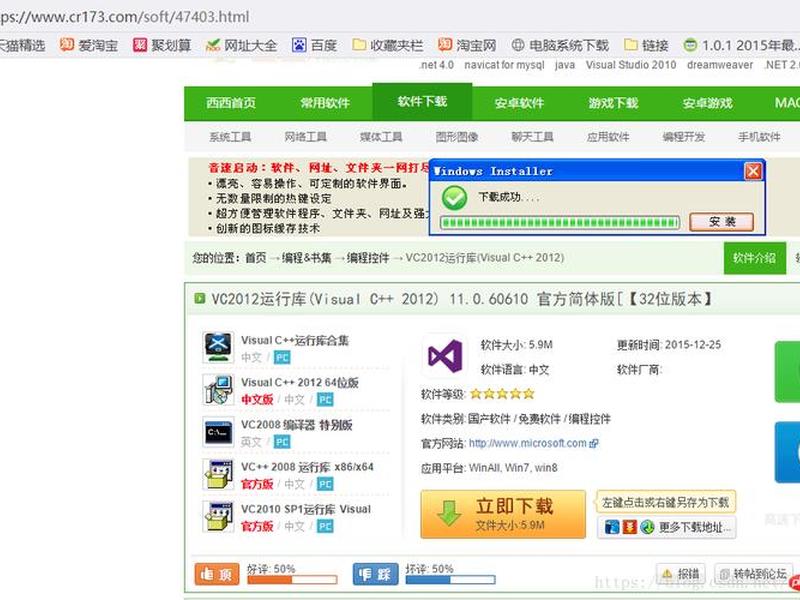800x600 pixels.
Task: Open the VC2008 编译器 特别版 link
Action: tap(296, 425)
